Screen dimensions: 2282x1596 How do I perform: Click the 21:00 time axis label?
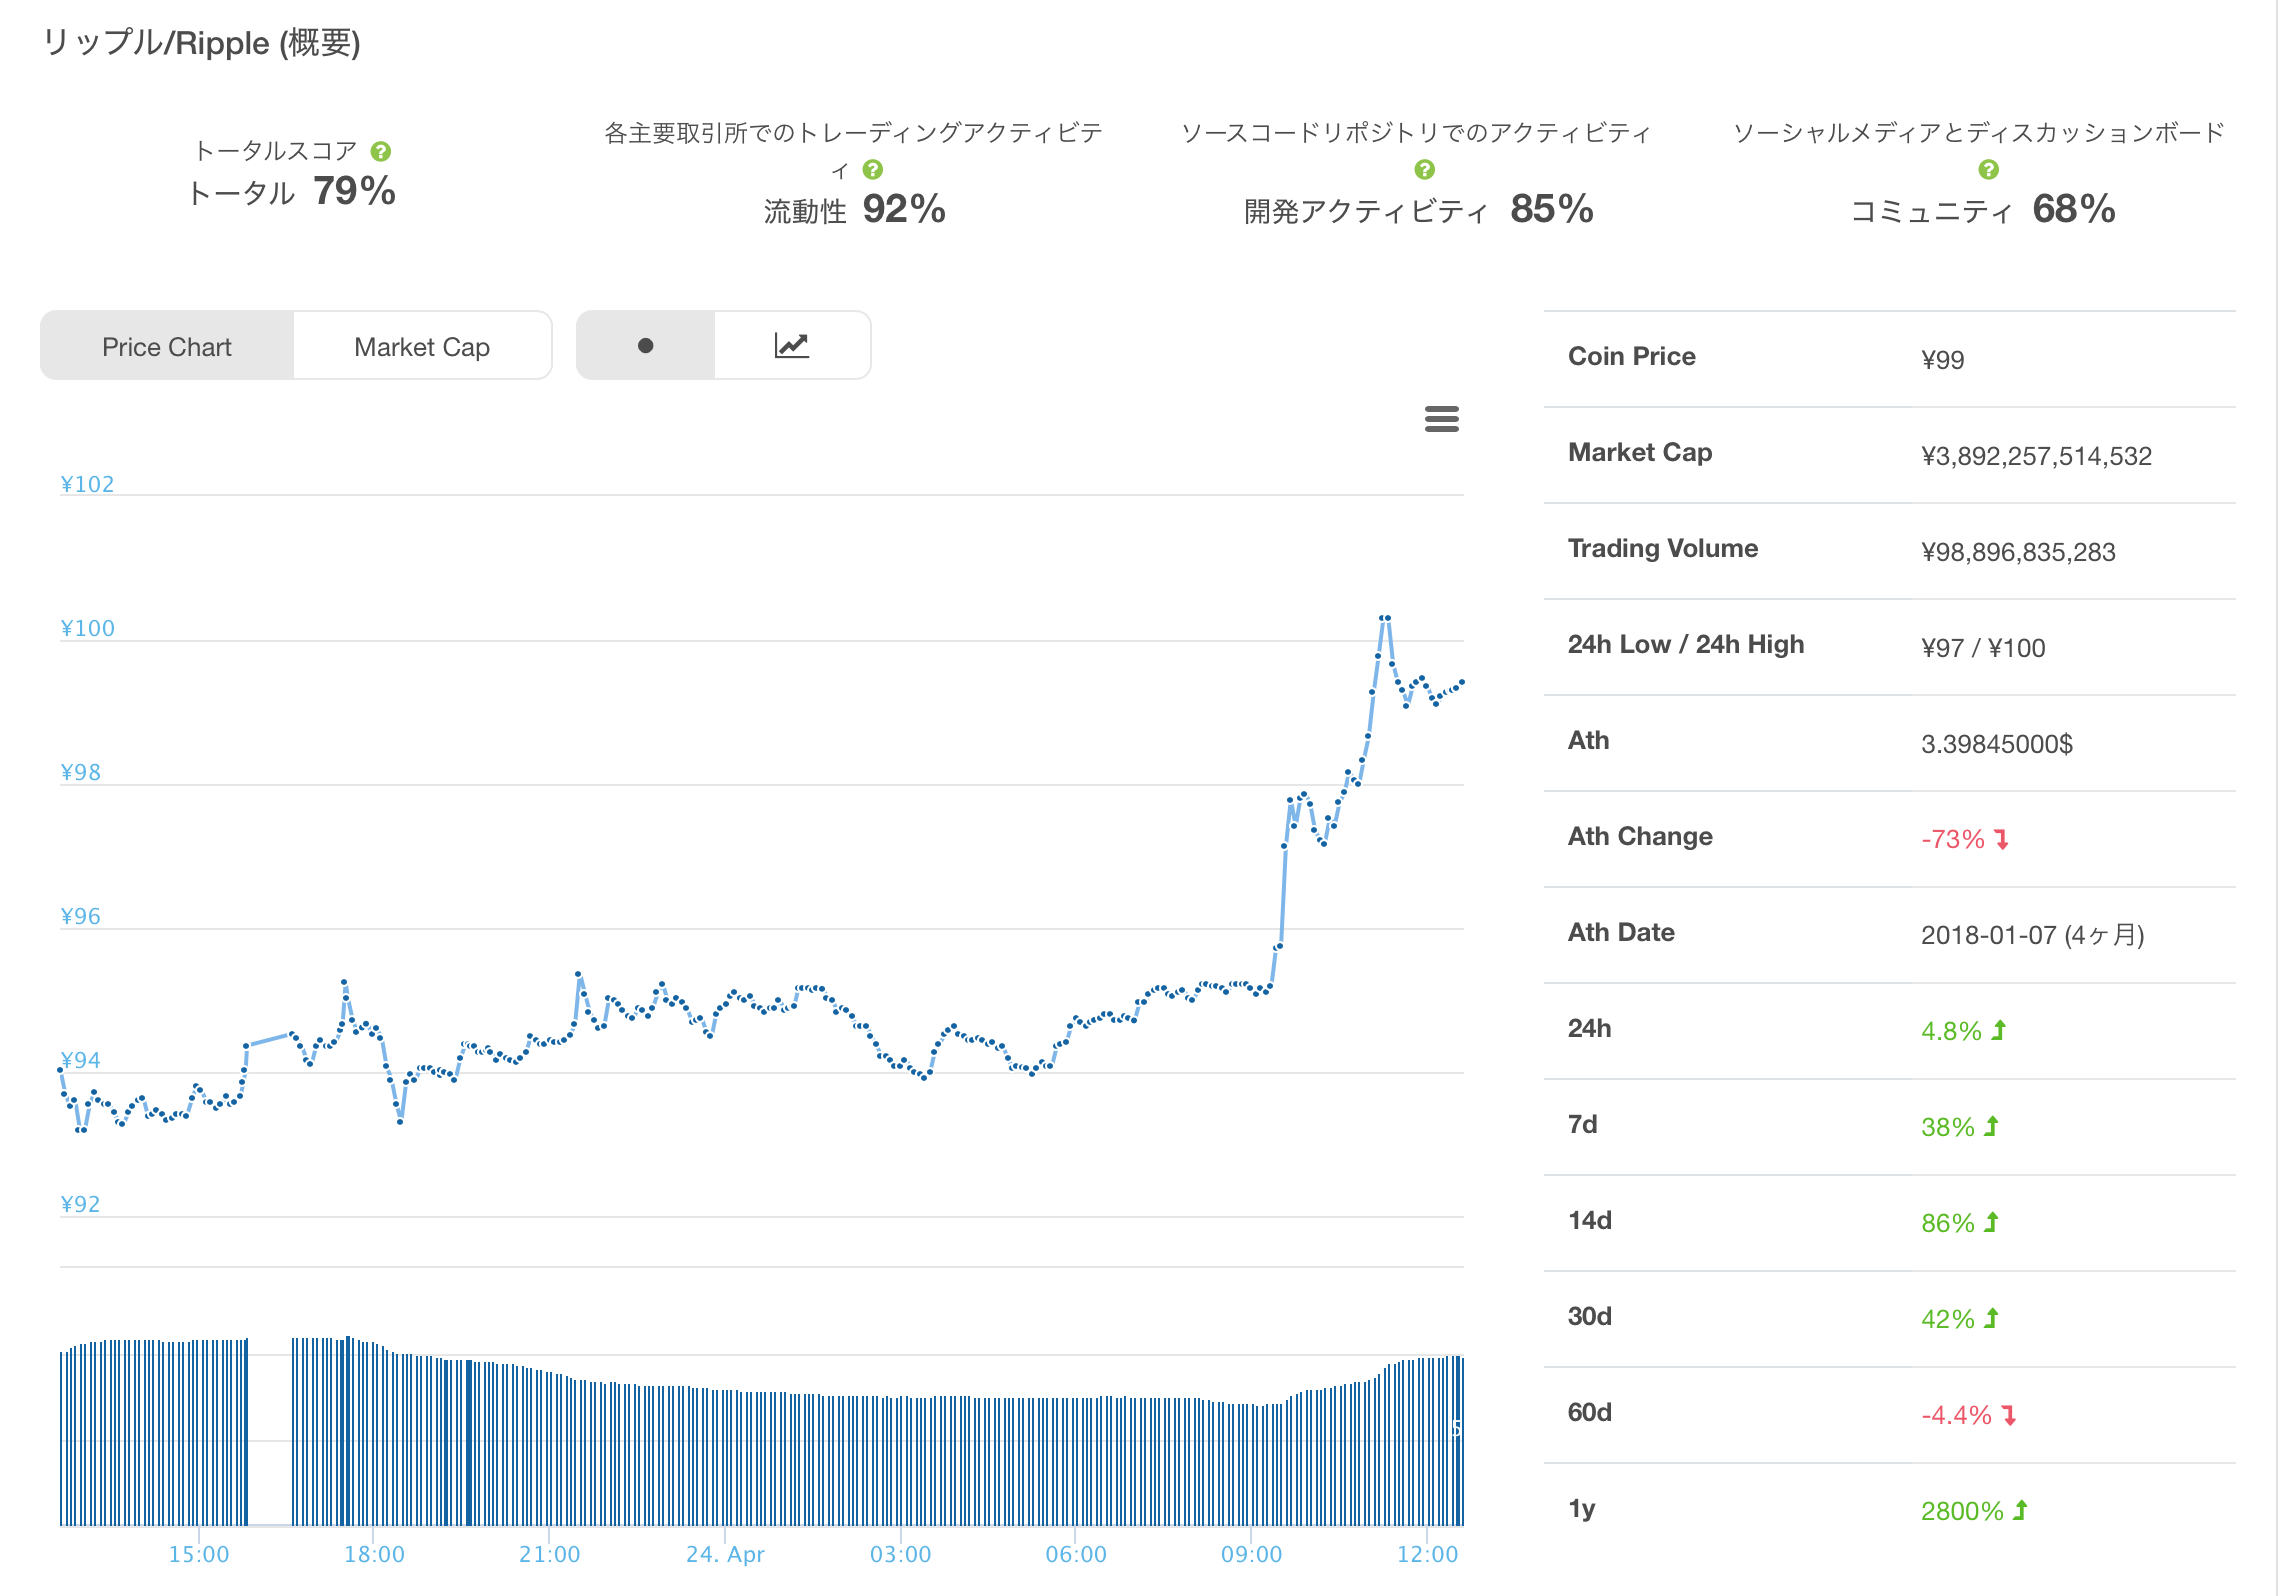549,1554
